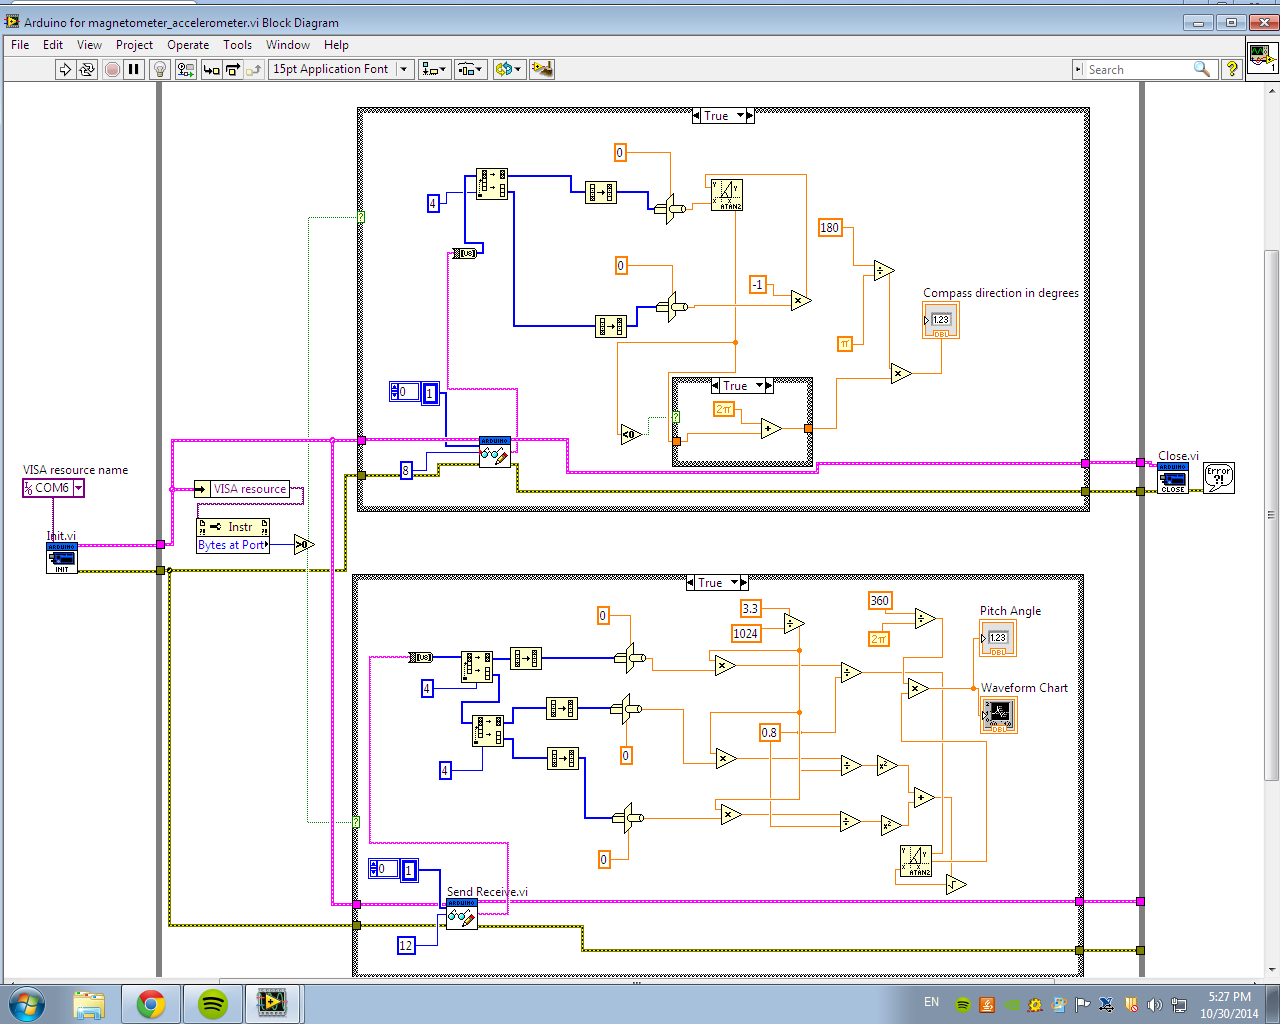Viewport: 1280px width, 1024px height.
Task: Open the Align Objects dropdown
Action: click(434, 69)
